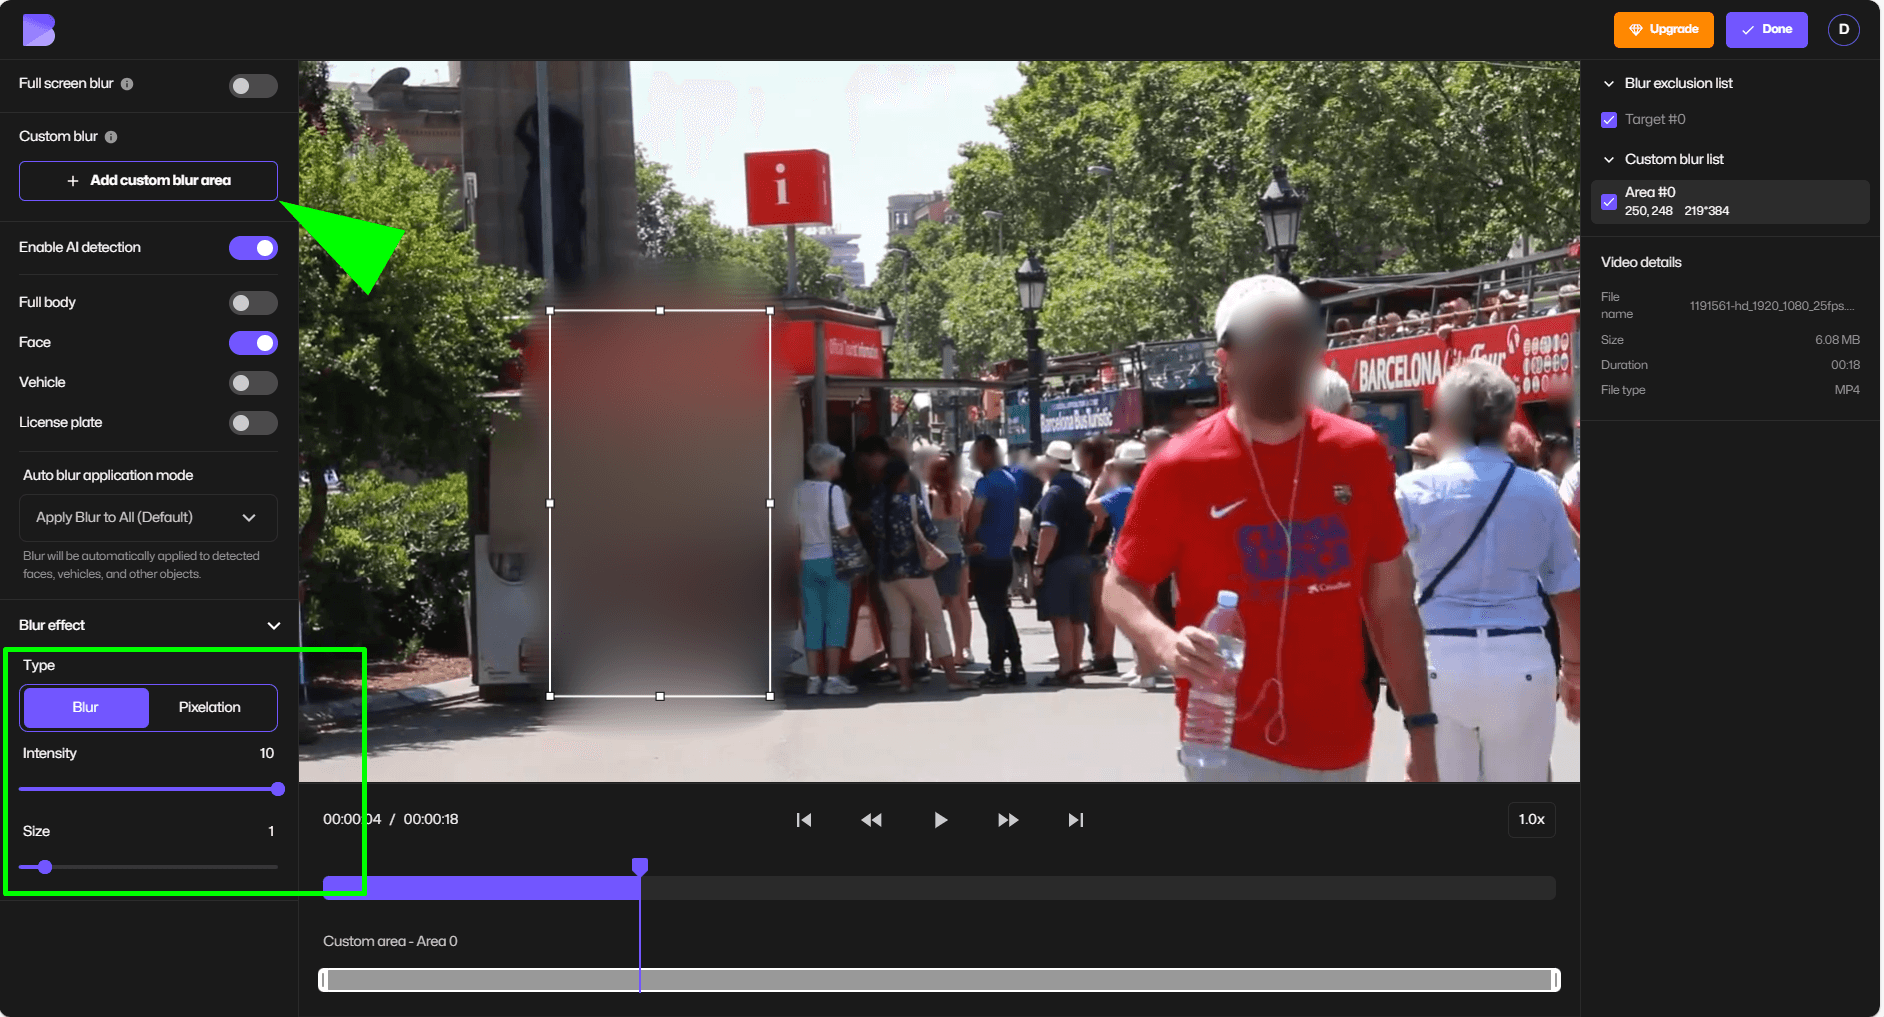The height and width of the screenshot is (1017, 1884).
Task: Collapse the Blur exclusion list
Action: click(1609, 83)
